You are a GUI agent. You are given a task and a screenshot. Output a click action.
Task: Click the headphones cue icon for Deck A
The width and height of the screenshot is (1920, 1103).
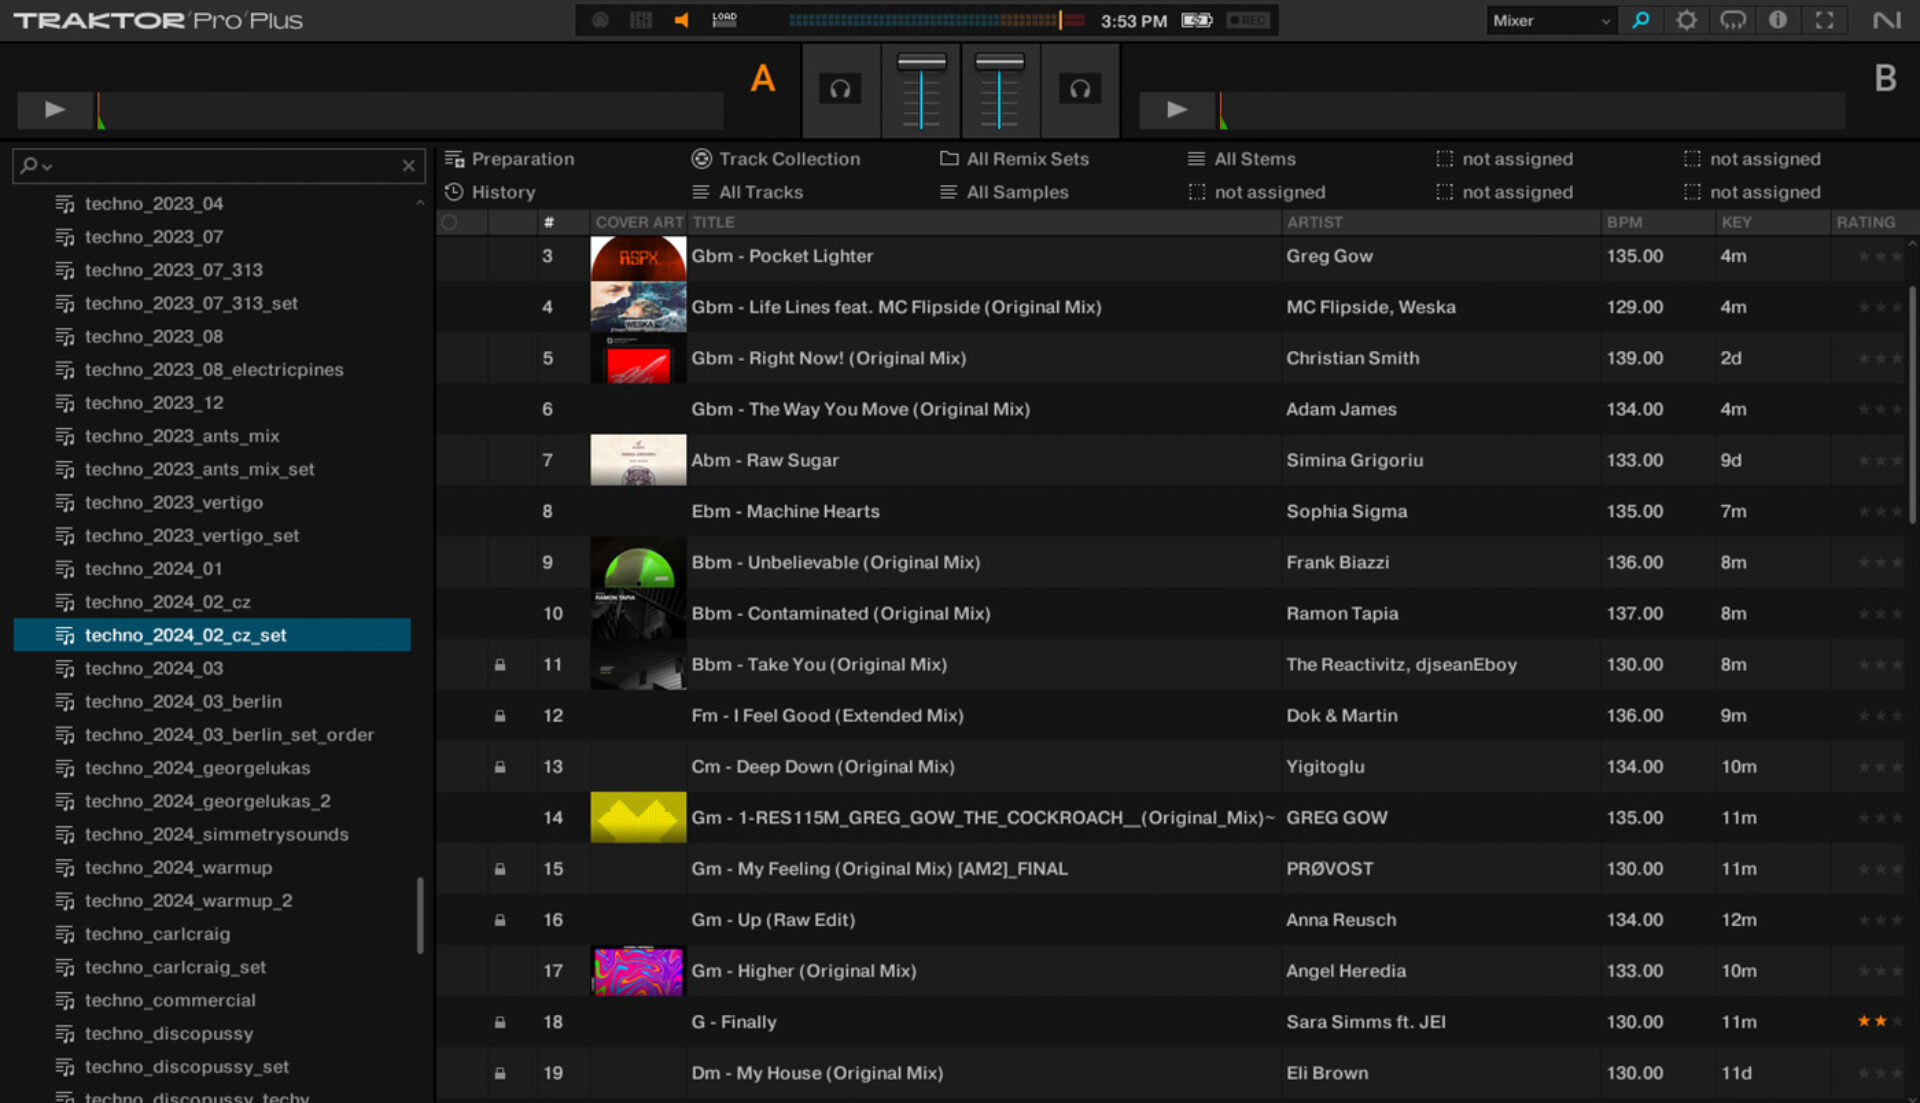(x=841, y=89)
